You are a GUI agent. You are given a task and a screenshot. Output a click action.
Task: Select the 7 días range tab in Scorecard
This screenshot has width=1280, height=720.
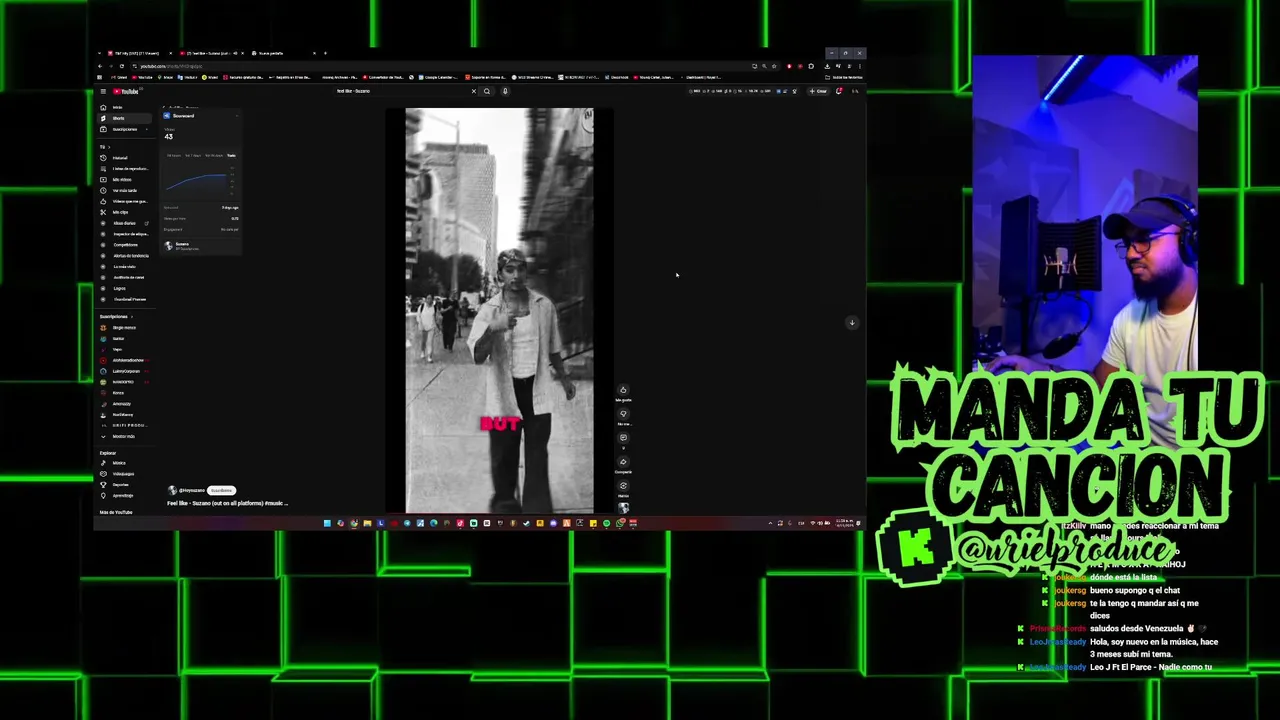click(x=193, y=155)
